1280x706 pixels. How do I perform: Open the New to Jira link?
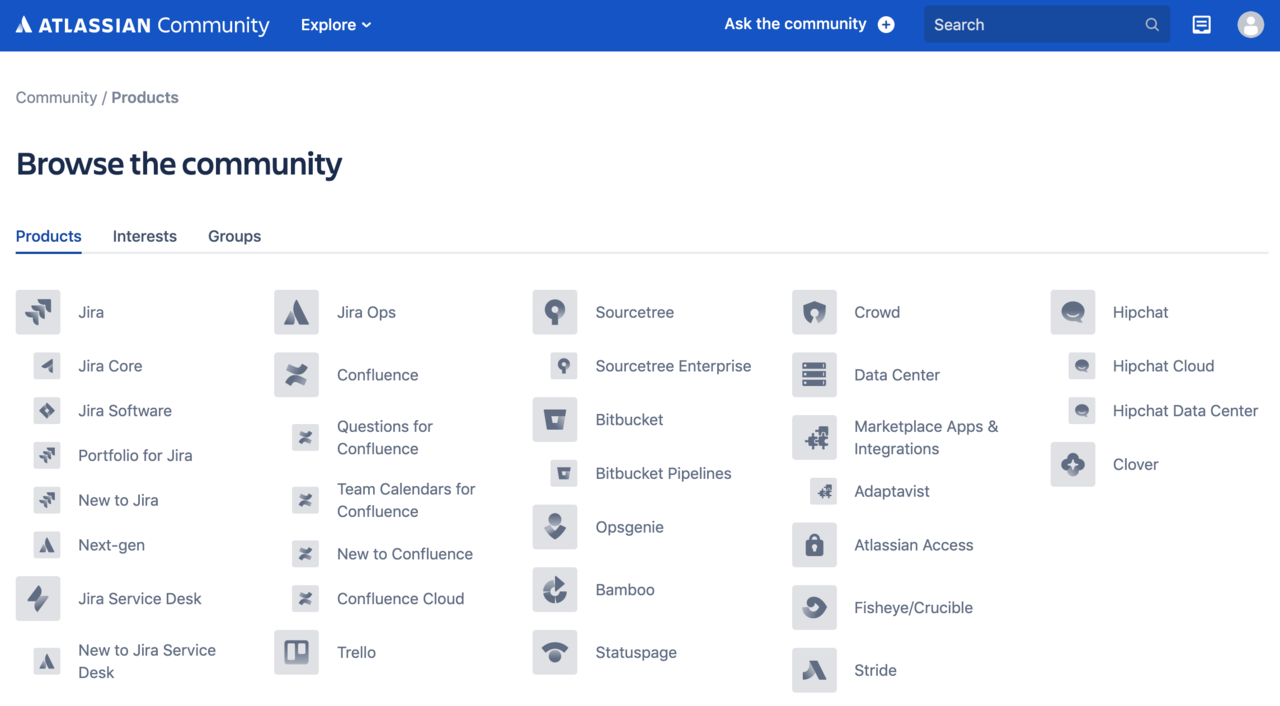(118, 500)
